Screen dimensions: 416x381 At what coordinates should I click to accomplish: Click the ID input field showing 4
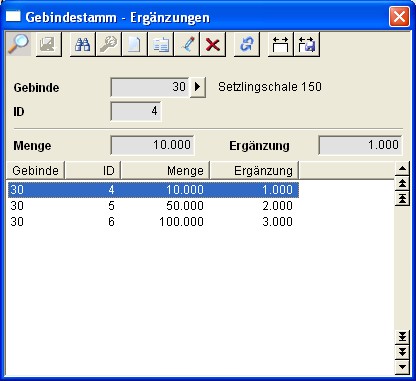coord(136,111)
